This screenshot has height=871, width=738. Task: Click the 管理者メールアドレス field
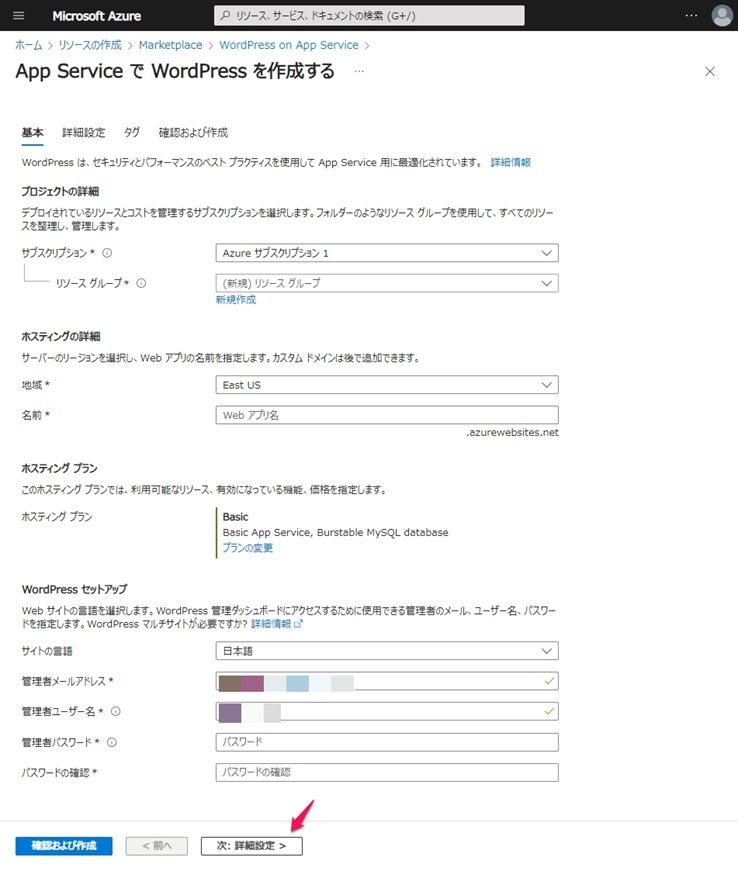[x=387, y=681]
